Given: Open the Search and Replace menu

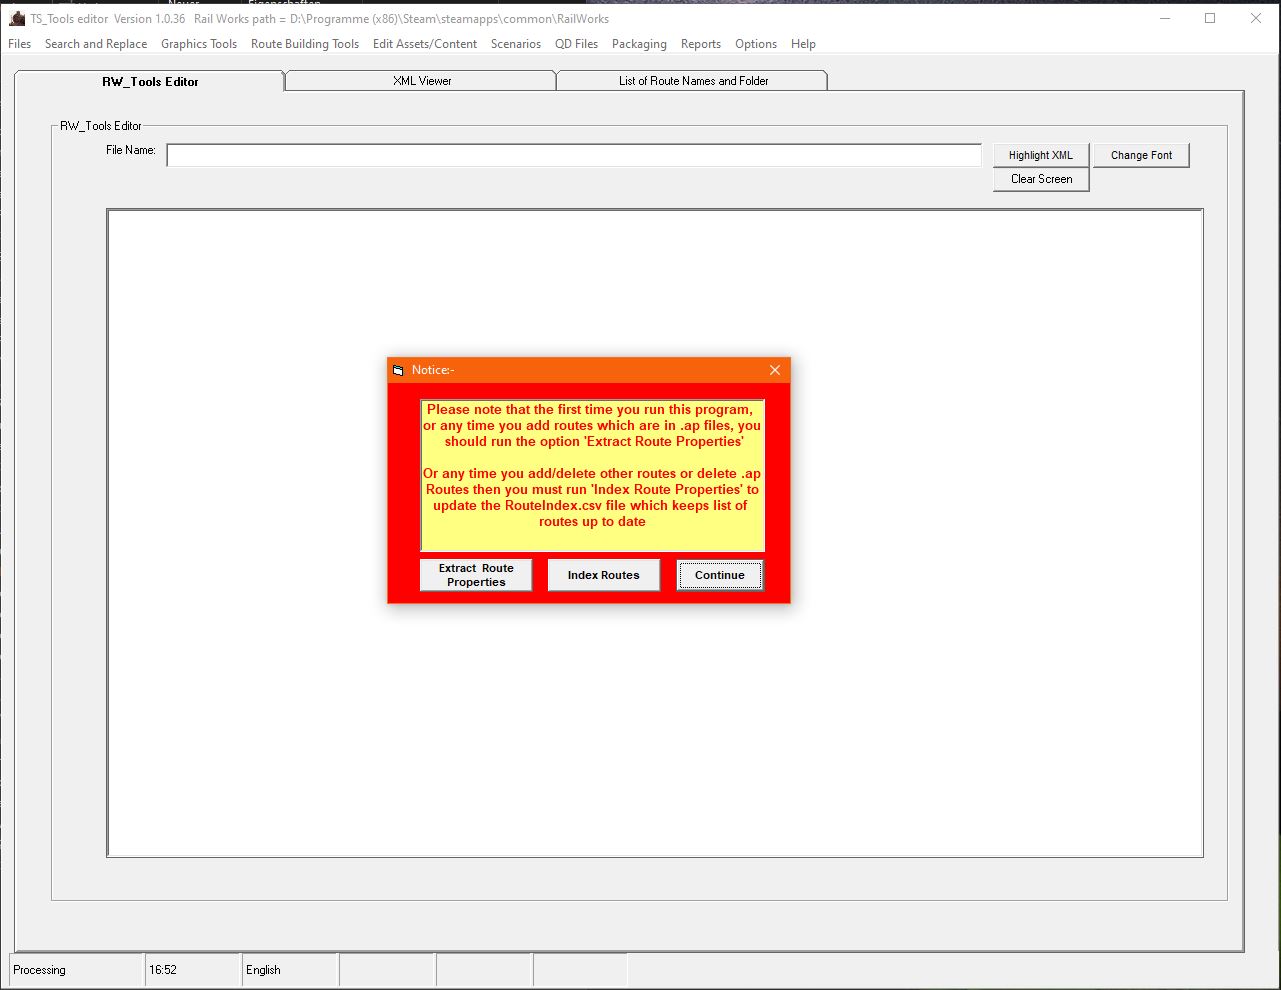Looking at the screenshot, I should click(96, 44).
